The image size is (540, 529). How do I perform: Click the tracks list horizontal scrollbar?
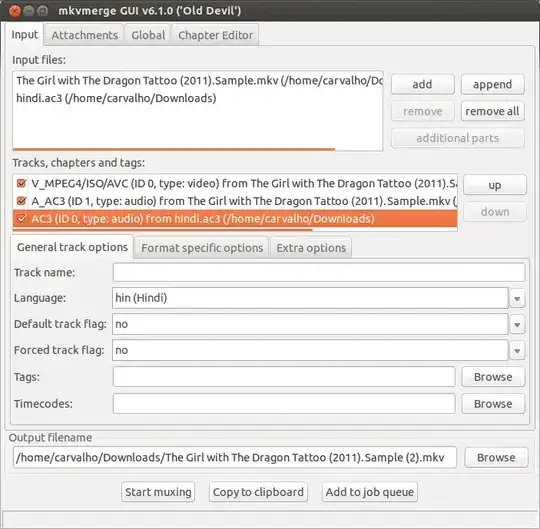[x=163, y=229]
